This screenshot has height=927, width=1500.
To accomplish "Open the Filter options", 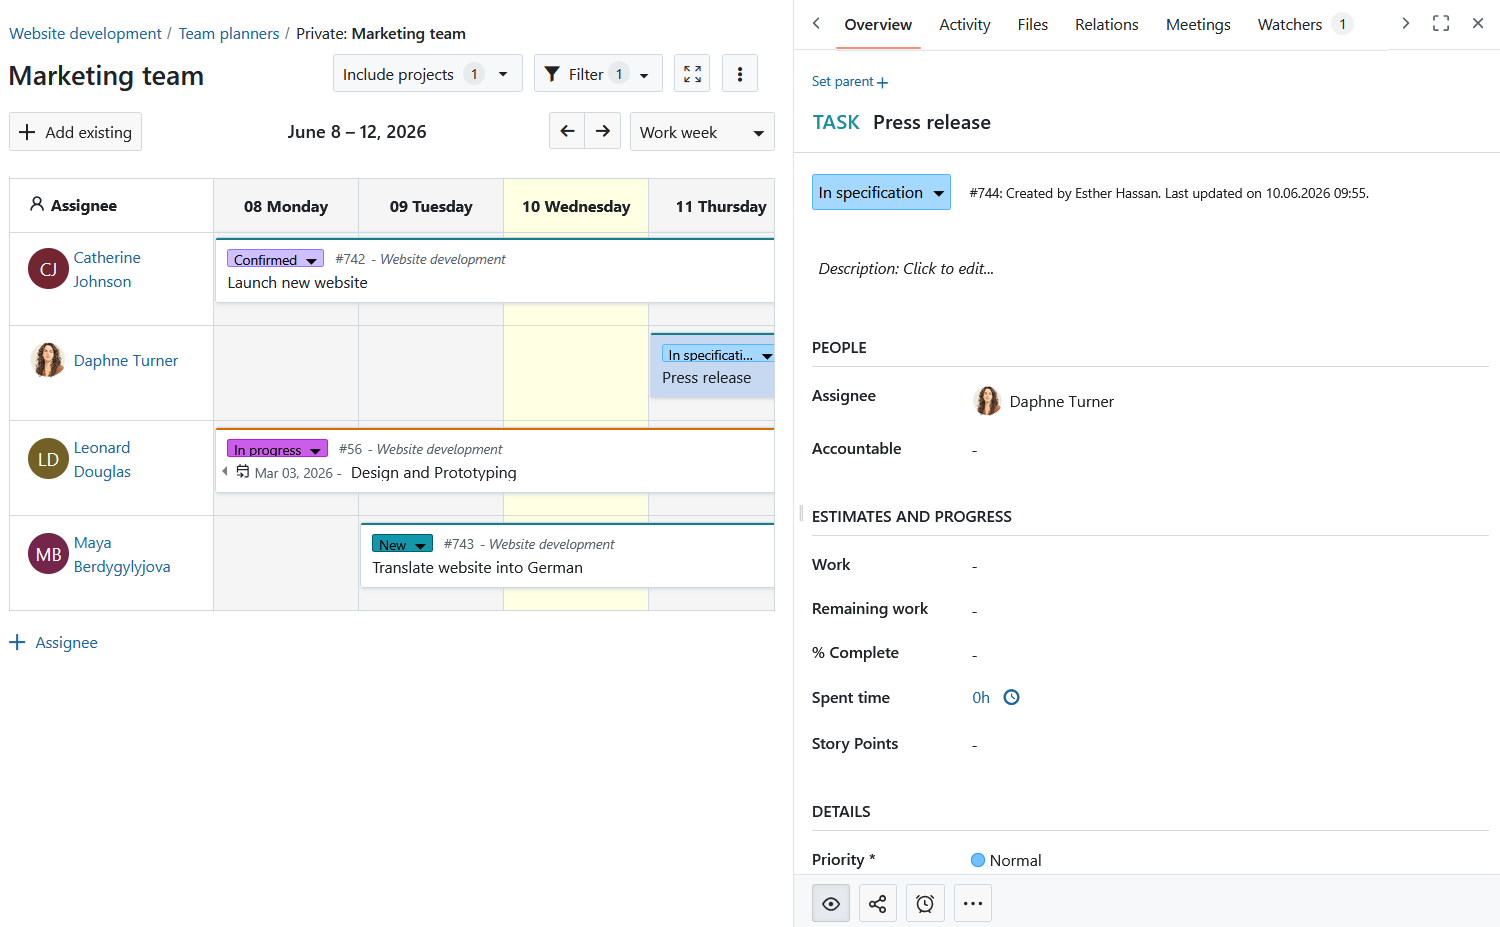I will (x=598, y=73).
